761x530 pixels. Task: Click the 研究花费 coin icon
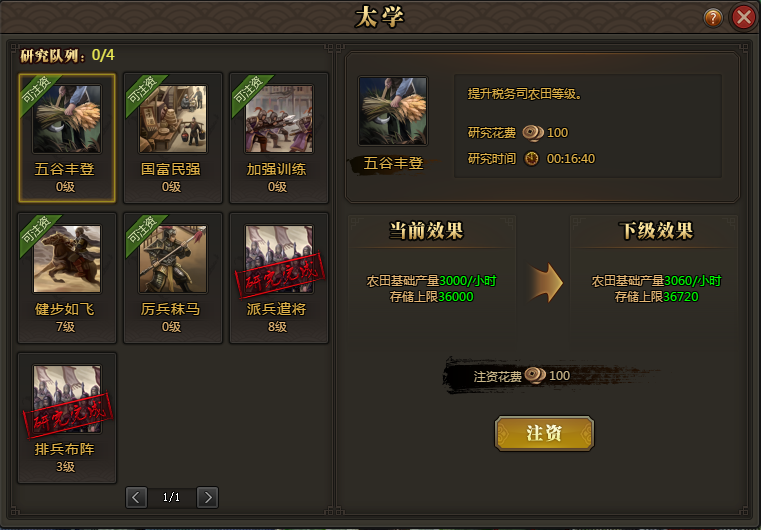[x=533, y=132]
